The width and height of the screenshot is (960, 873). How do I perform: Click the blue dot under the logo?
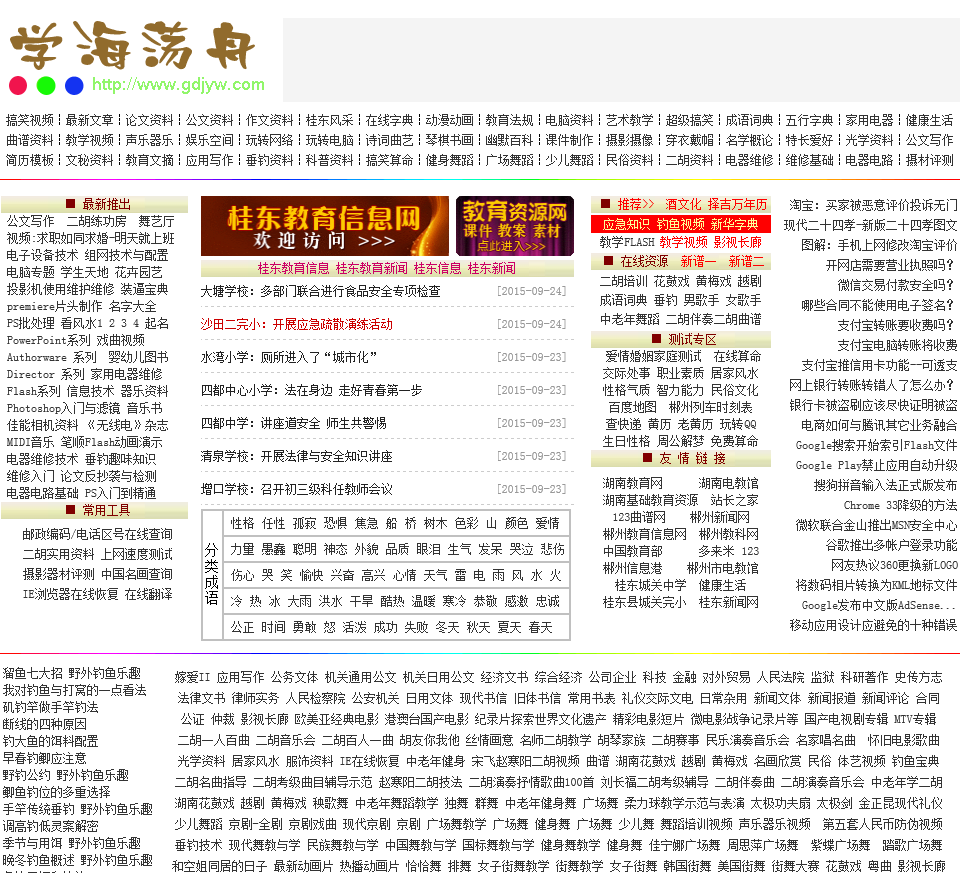[x=74, y=85]
